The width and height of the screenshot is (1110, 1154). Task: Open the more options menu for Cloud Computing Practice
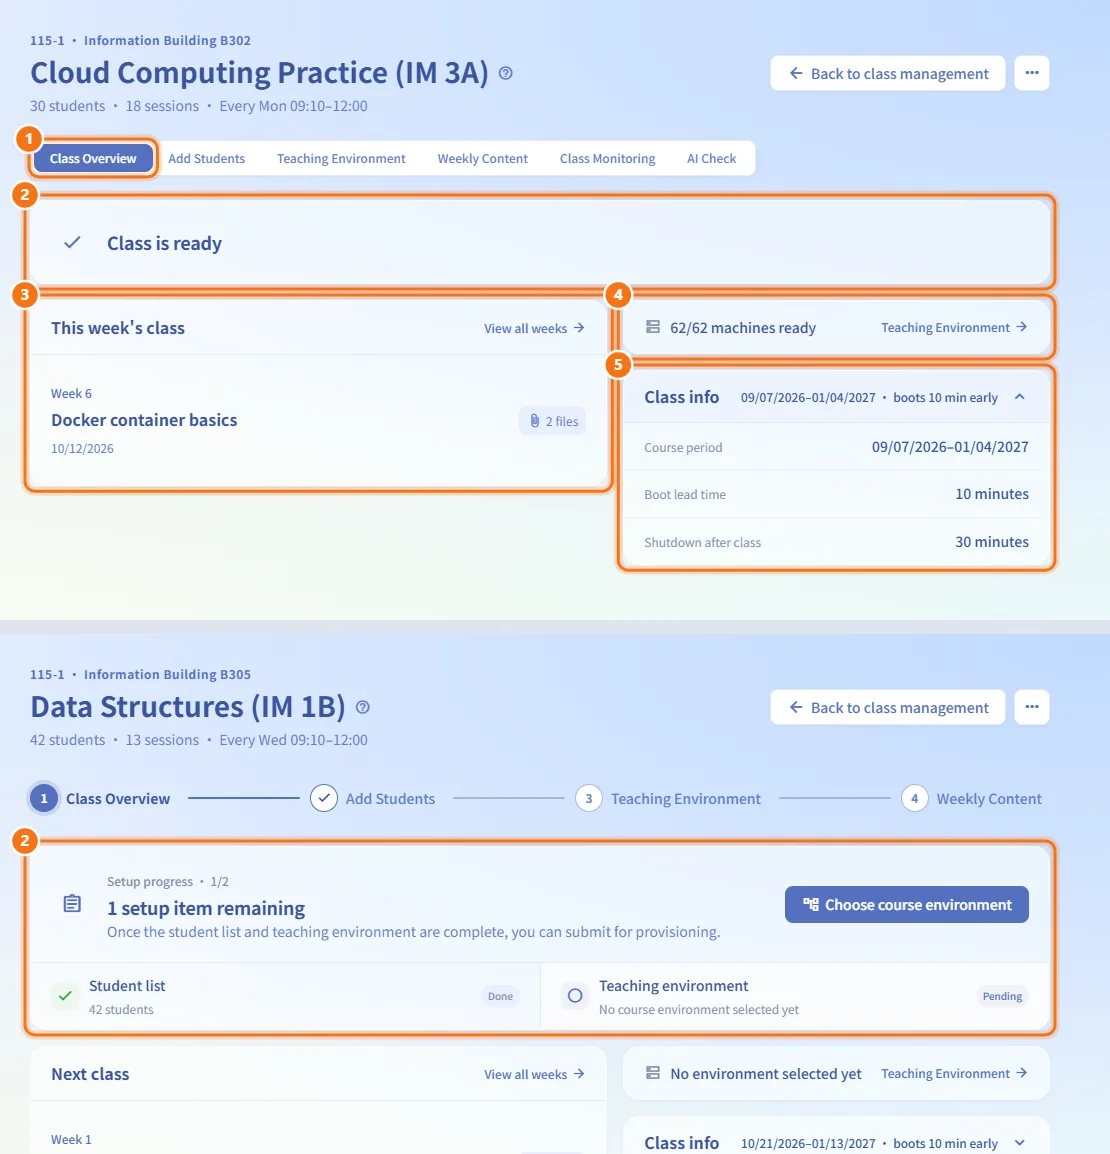pos(1032,73)
